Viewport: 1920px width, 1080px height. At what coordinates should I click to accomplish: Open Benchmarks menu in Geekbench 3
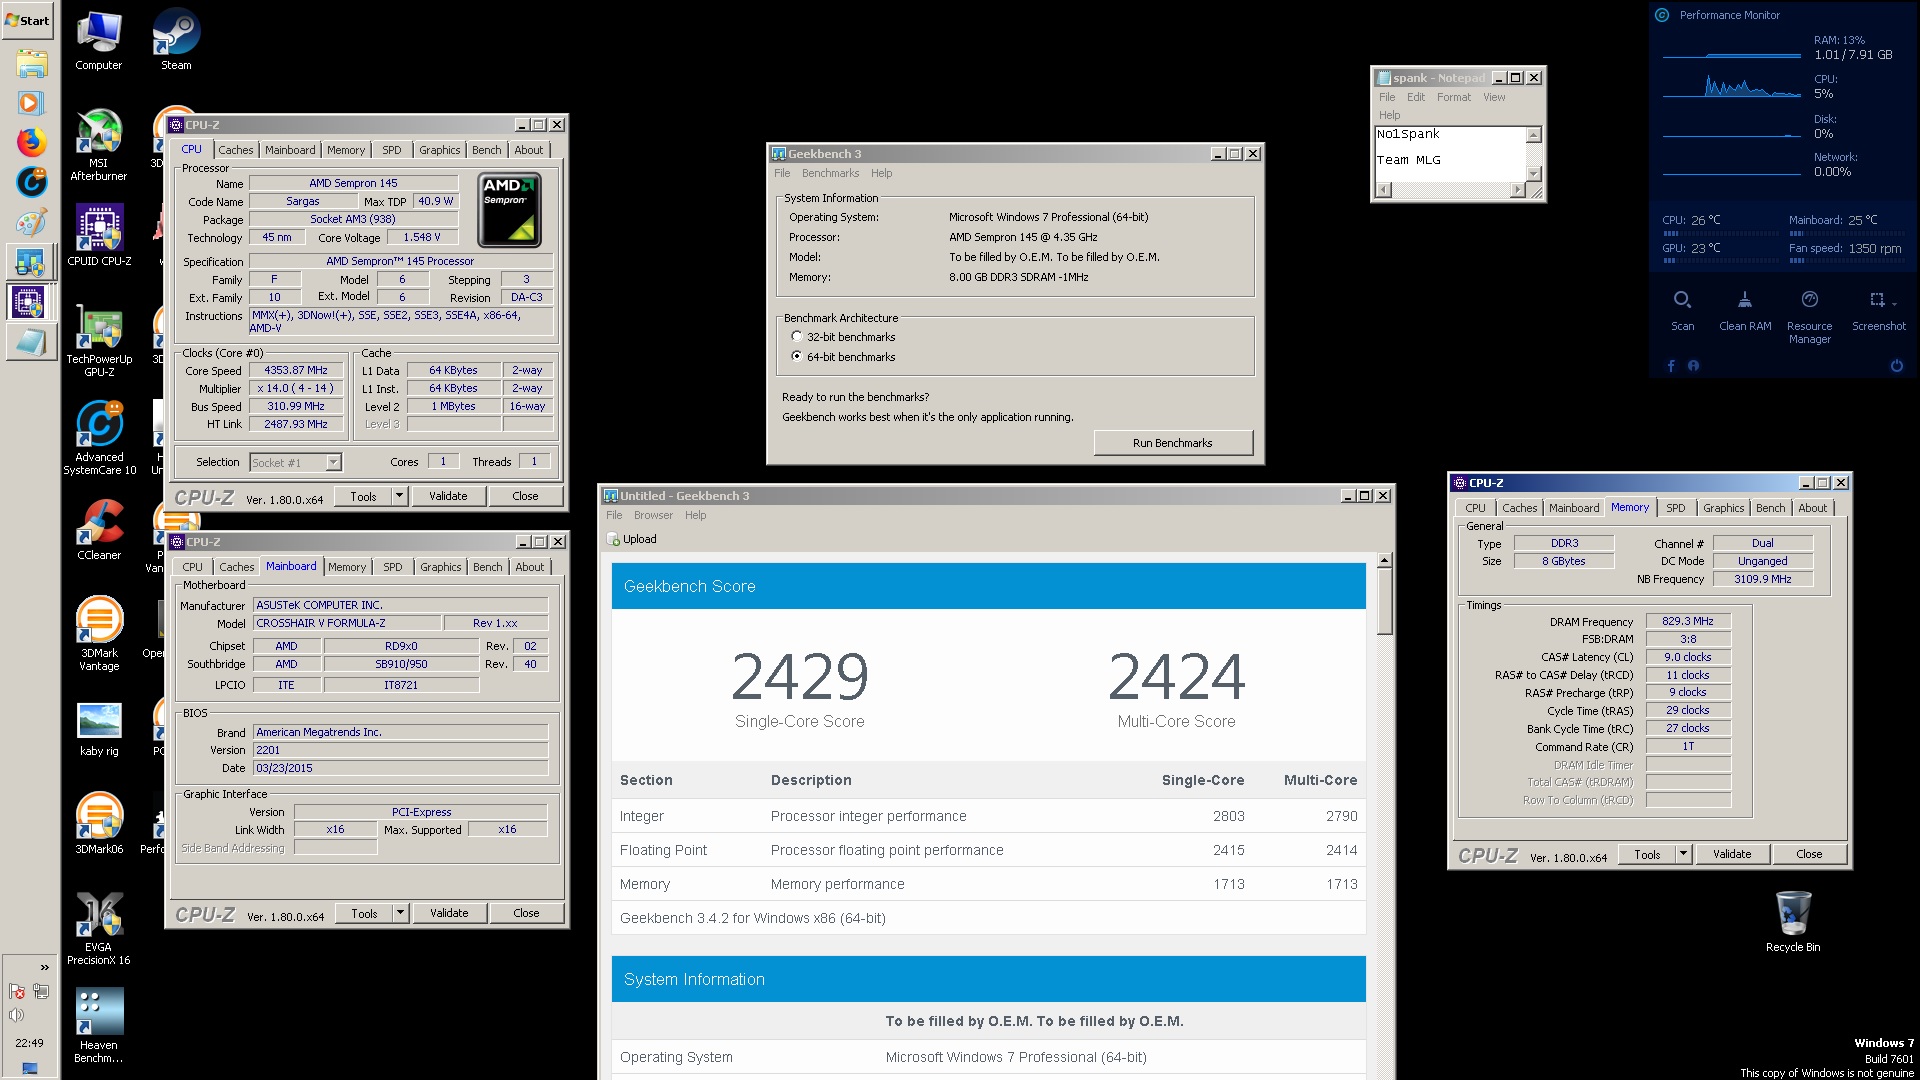point(830,173)
